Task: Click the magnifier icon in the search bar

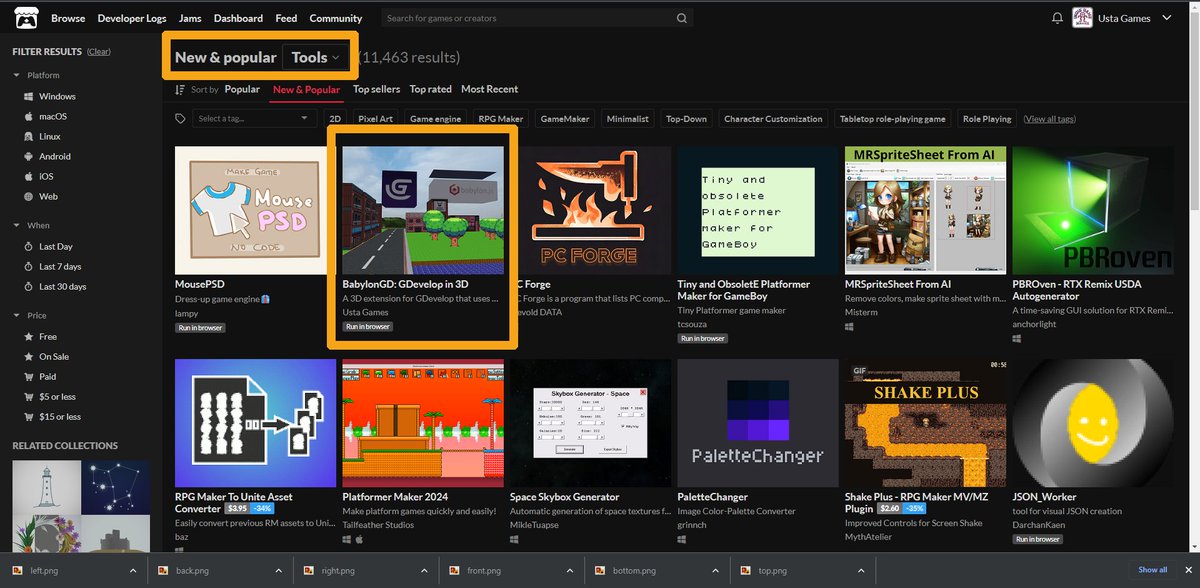Action: click(x=681, y=17)
